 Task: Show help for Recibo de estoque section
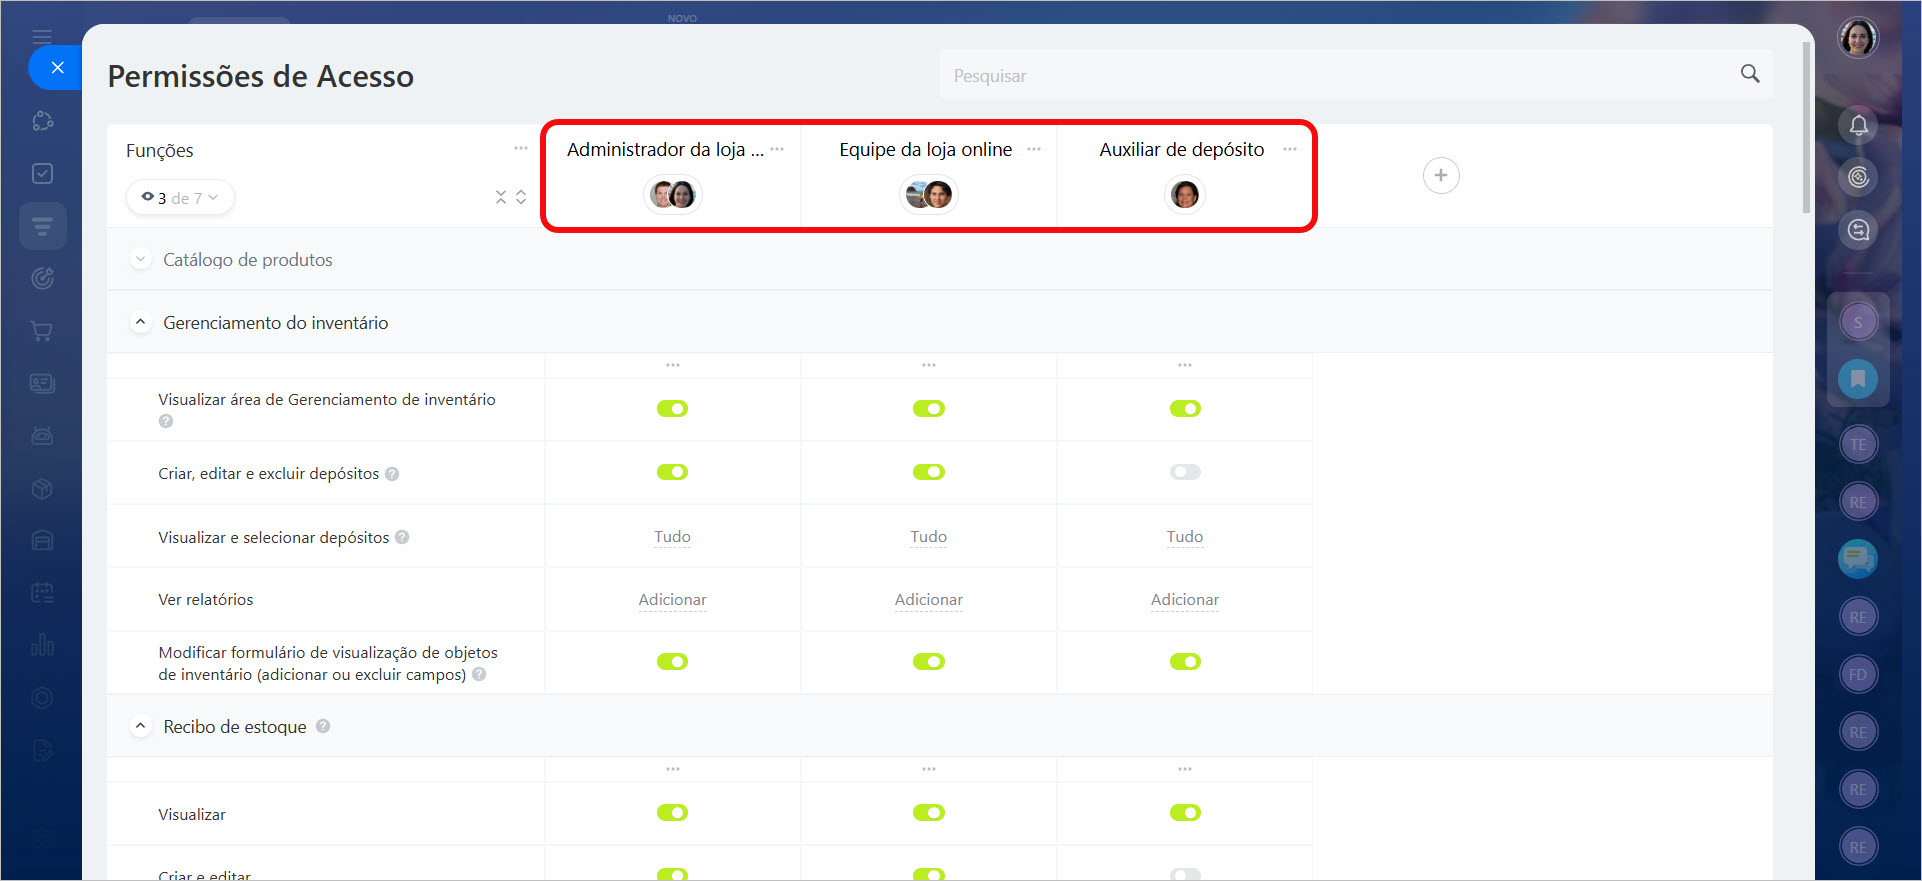(323, 726)
